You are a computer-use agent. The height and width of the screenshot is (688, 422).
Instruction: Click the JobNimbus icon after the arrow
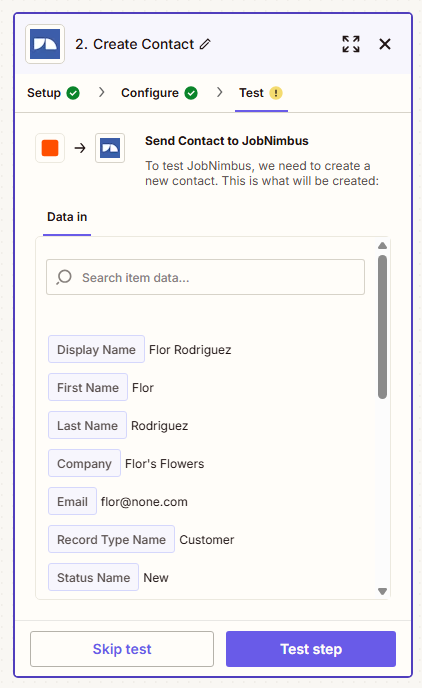pos(110,148)
